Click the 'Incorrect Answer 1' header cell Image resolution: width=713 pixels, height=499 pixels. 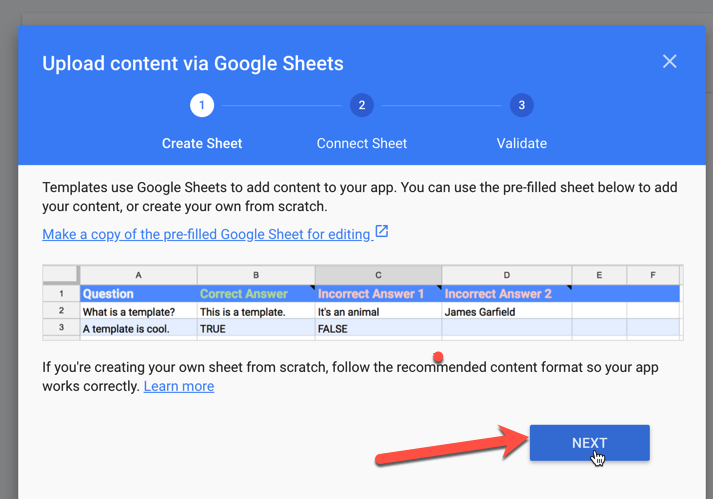coord(378,294)
